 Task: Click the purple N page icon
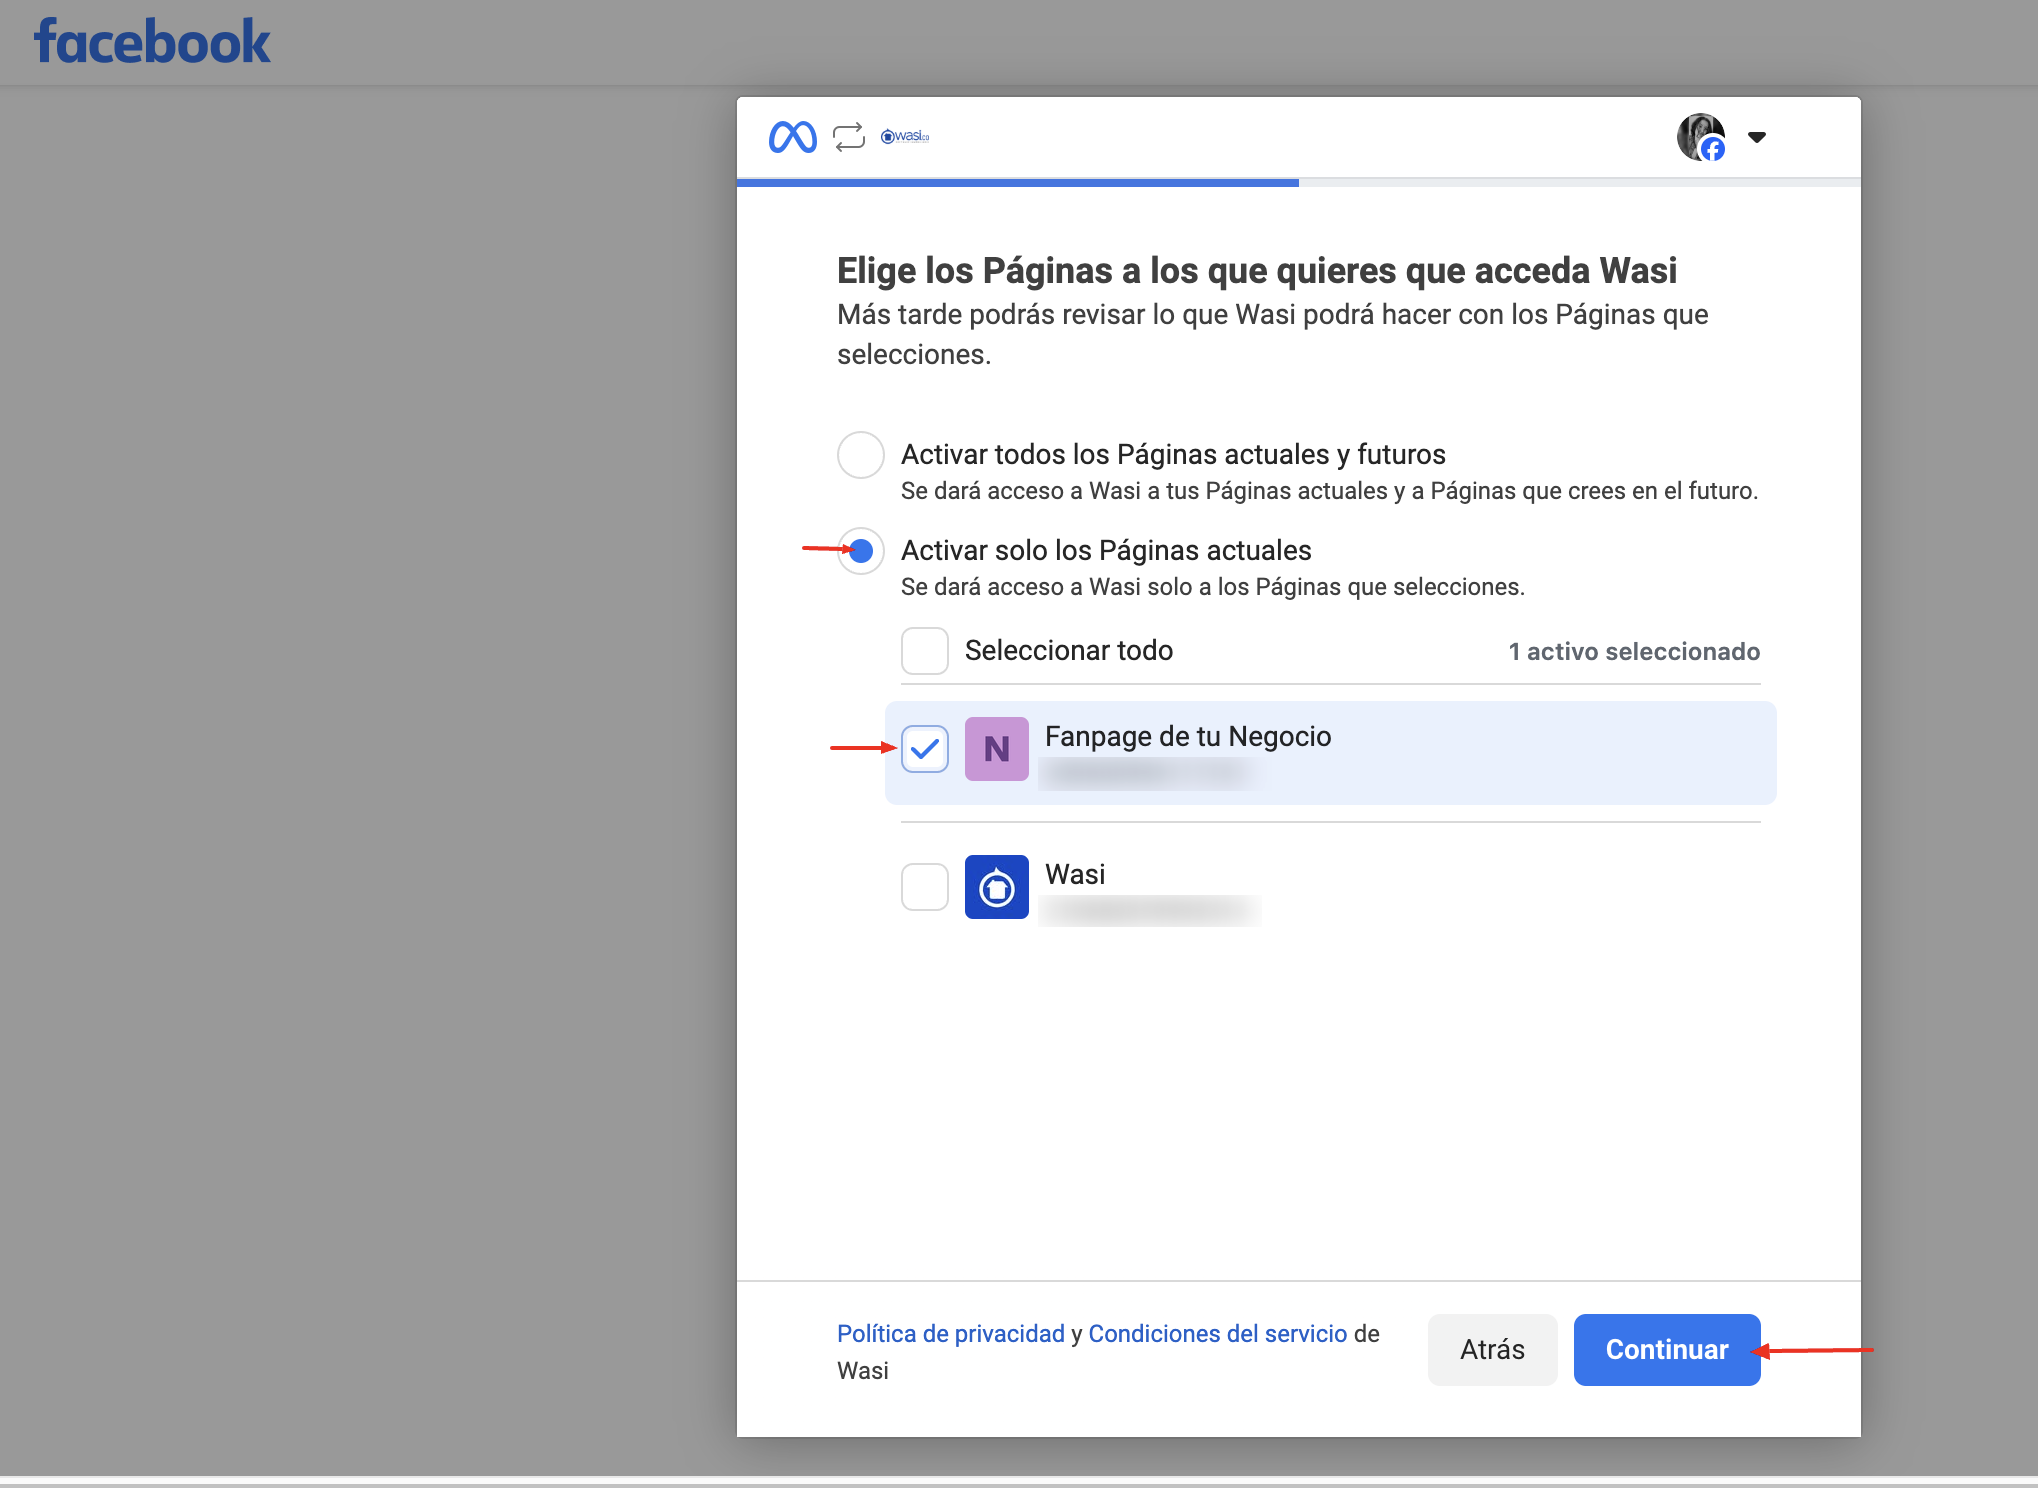coord(996,749)
